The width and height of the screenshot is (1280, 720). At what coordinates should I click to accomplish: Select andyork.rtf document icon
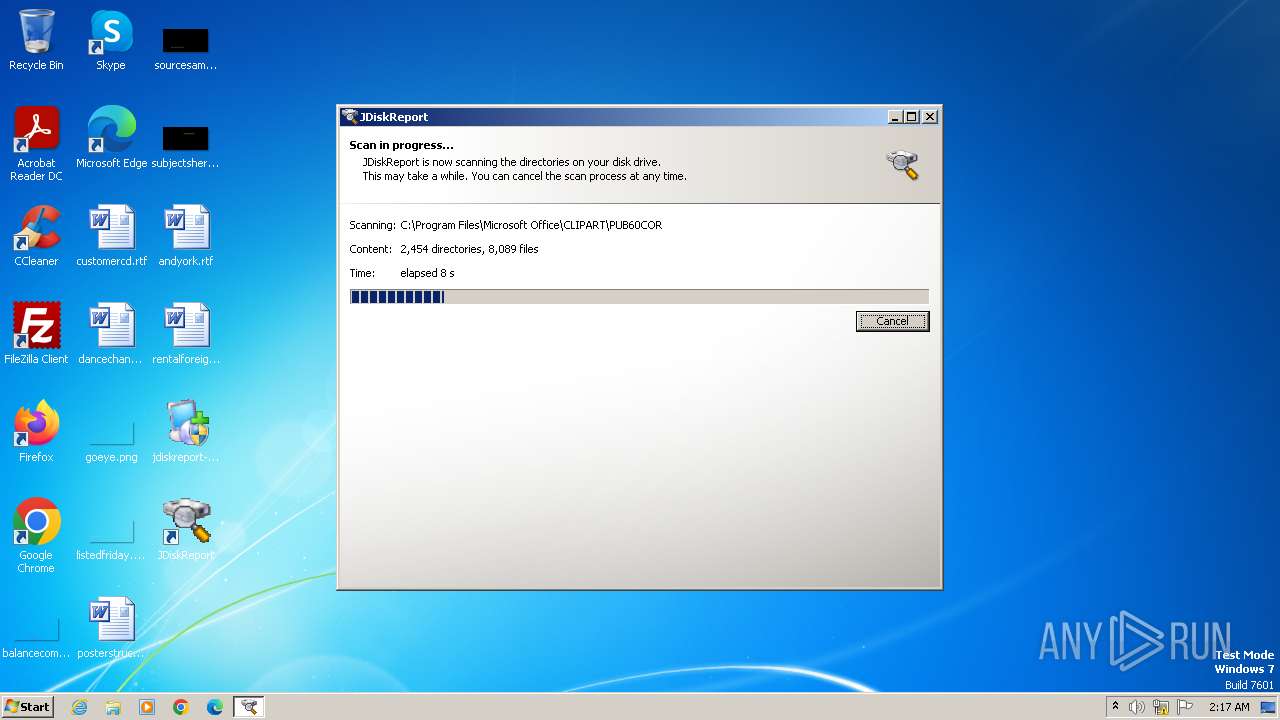(186, 236)
